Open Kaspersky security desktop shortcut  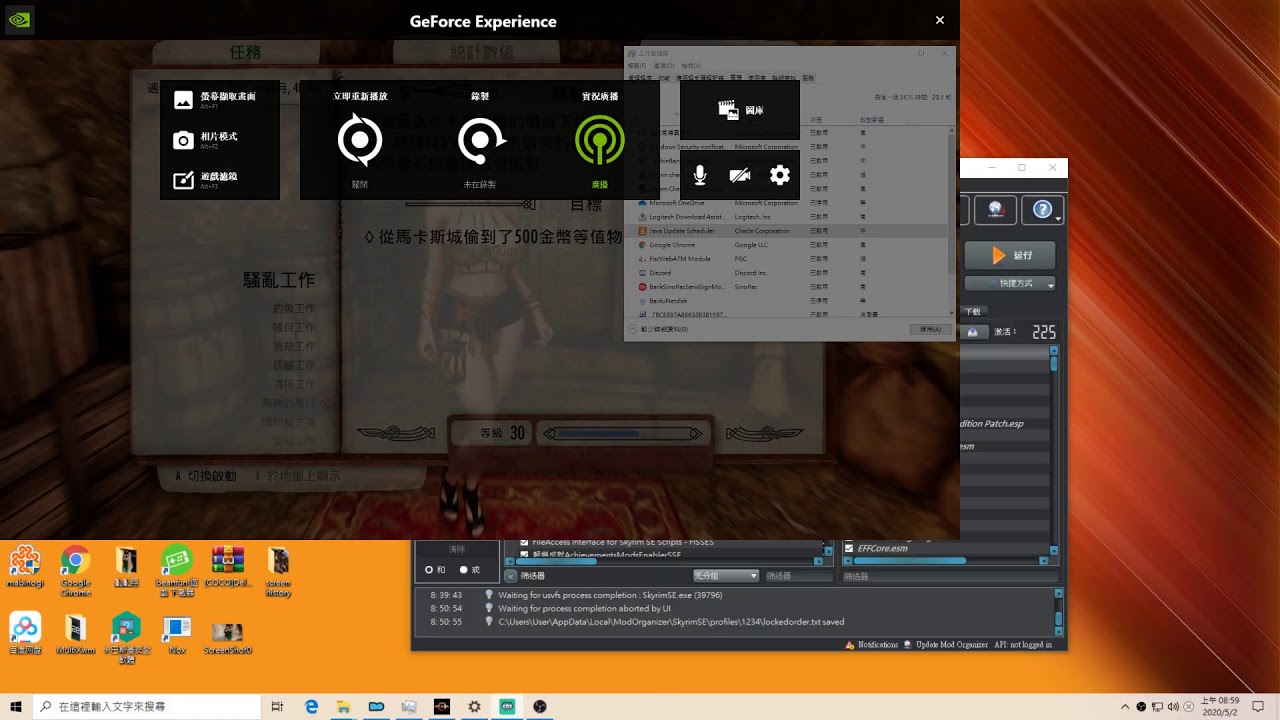click(x=127, y=638)
